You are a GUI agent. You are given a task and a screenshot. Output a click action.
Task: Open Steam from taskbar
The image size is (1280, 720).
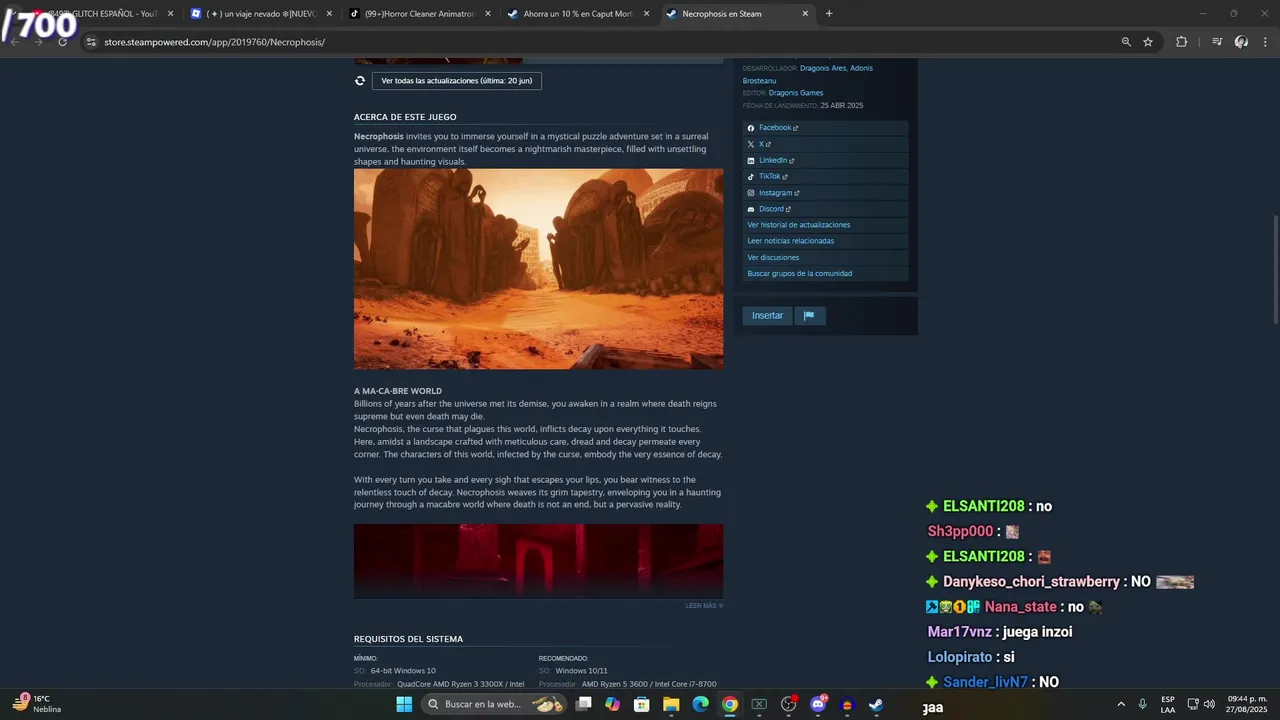[876, 704]
